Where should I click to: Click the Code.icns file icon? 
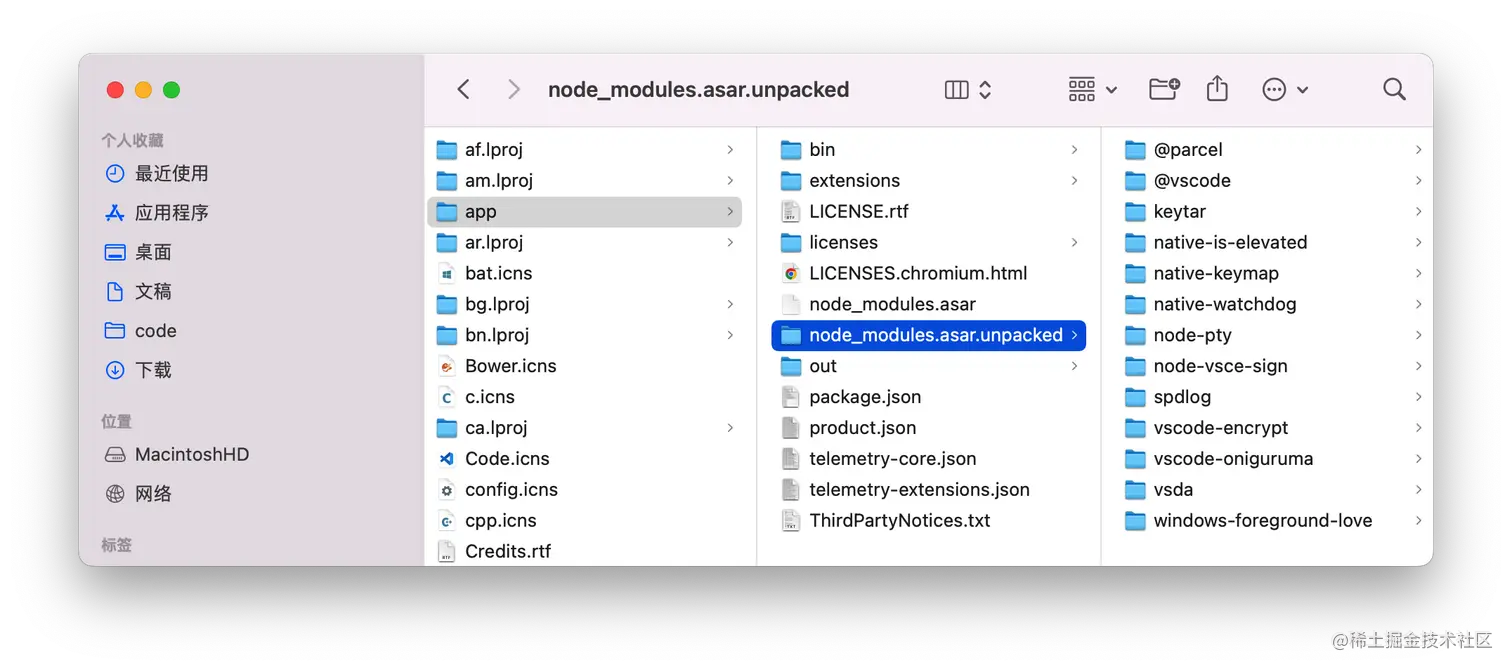tap(447, 458)
